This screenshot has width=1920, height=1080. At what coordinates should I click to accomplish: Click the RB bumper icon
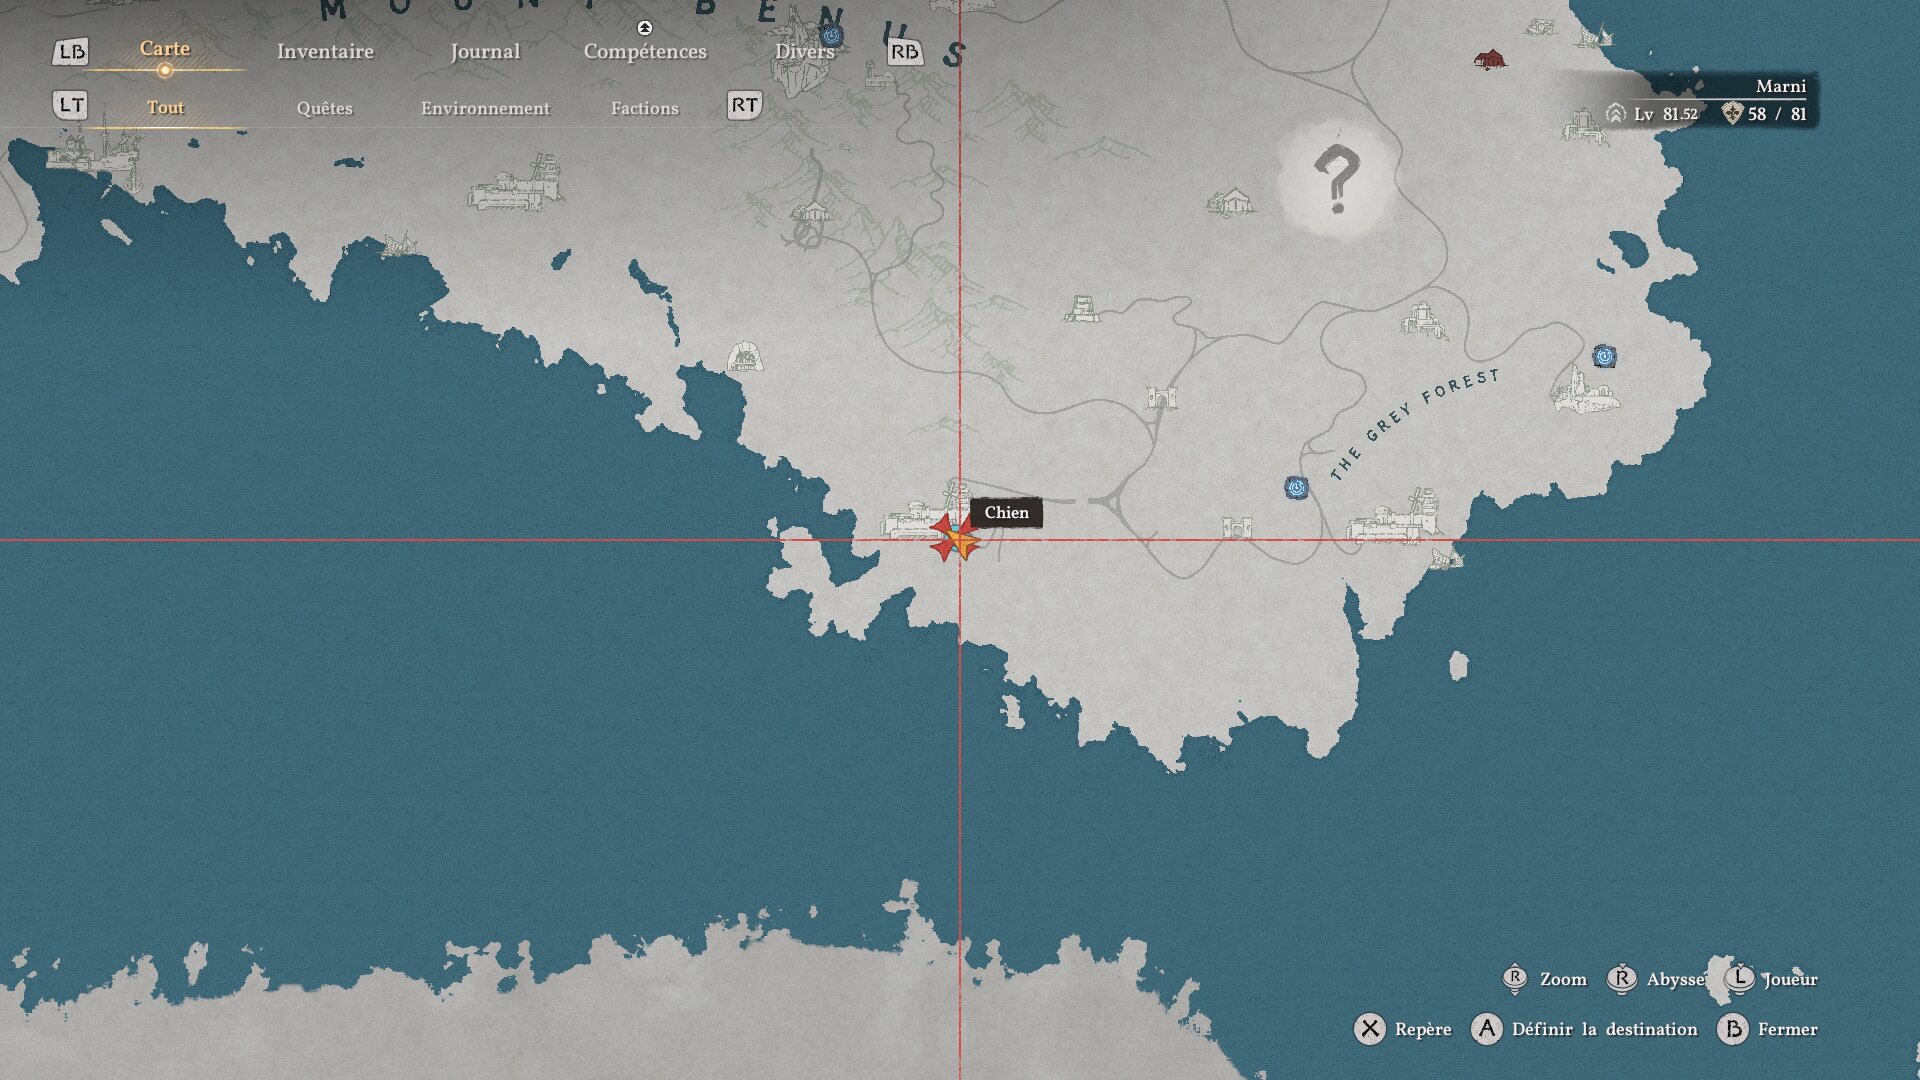click(x=905, y=52)
